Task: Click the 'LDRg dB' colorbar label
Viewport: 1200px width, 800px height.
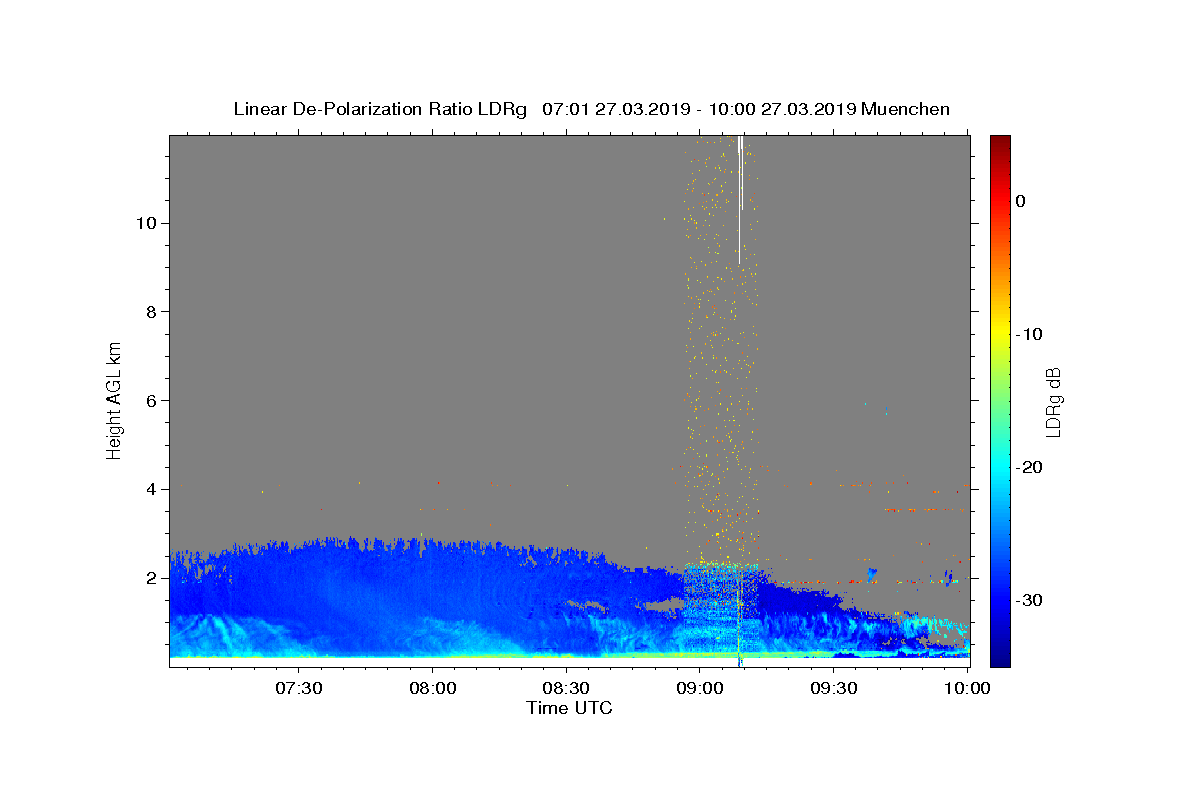Action: pos(1053,401)
